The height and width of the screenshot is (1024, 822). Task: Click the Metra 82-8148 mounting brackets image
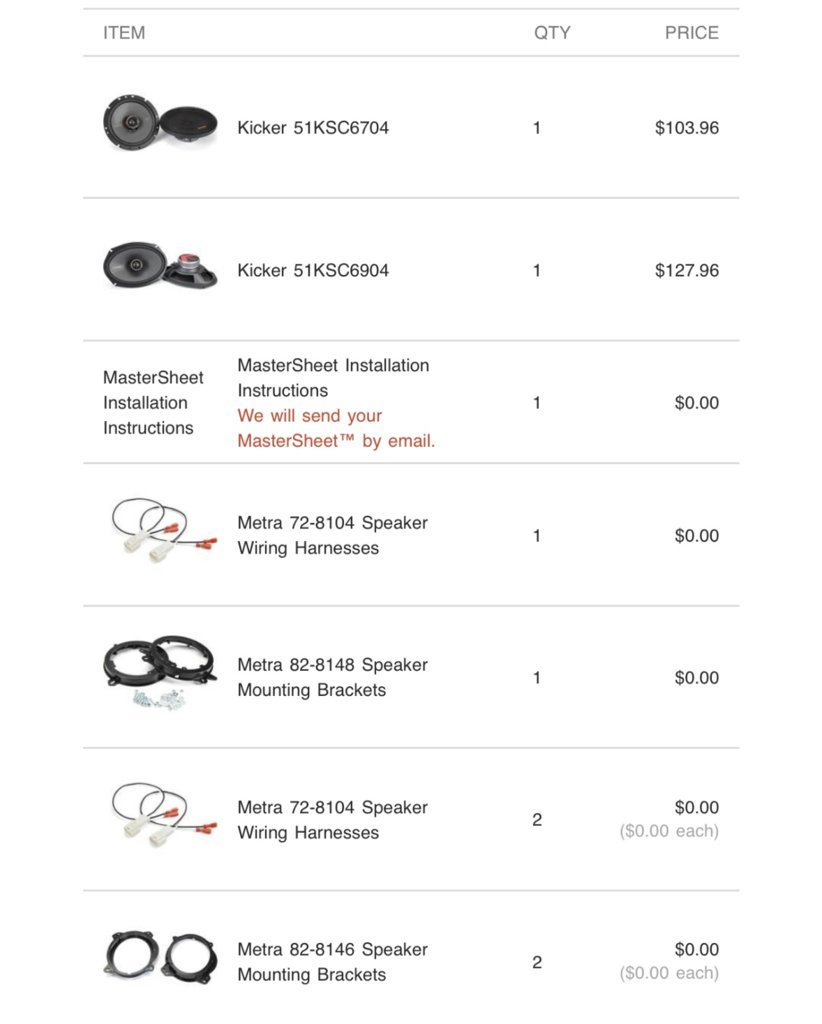[159, 673]
